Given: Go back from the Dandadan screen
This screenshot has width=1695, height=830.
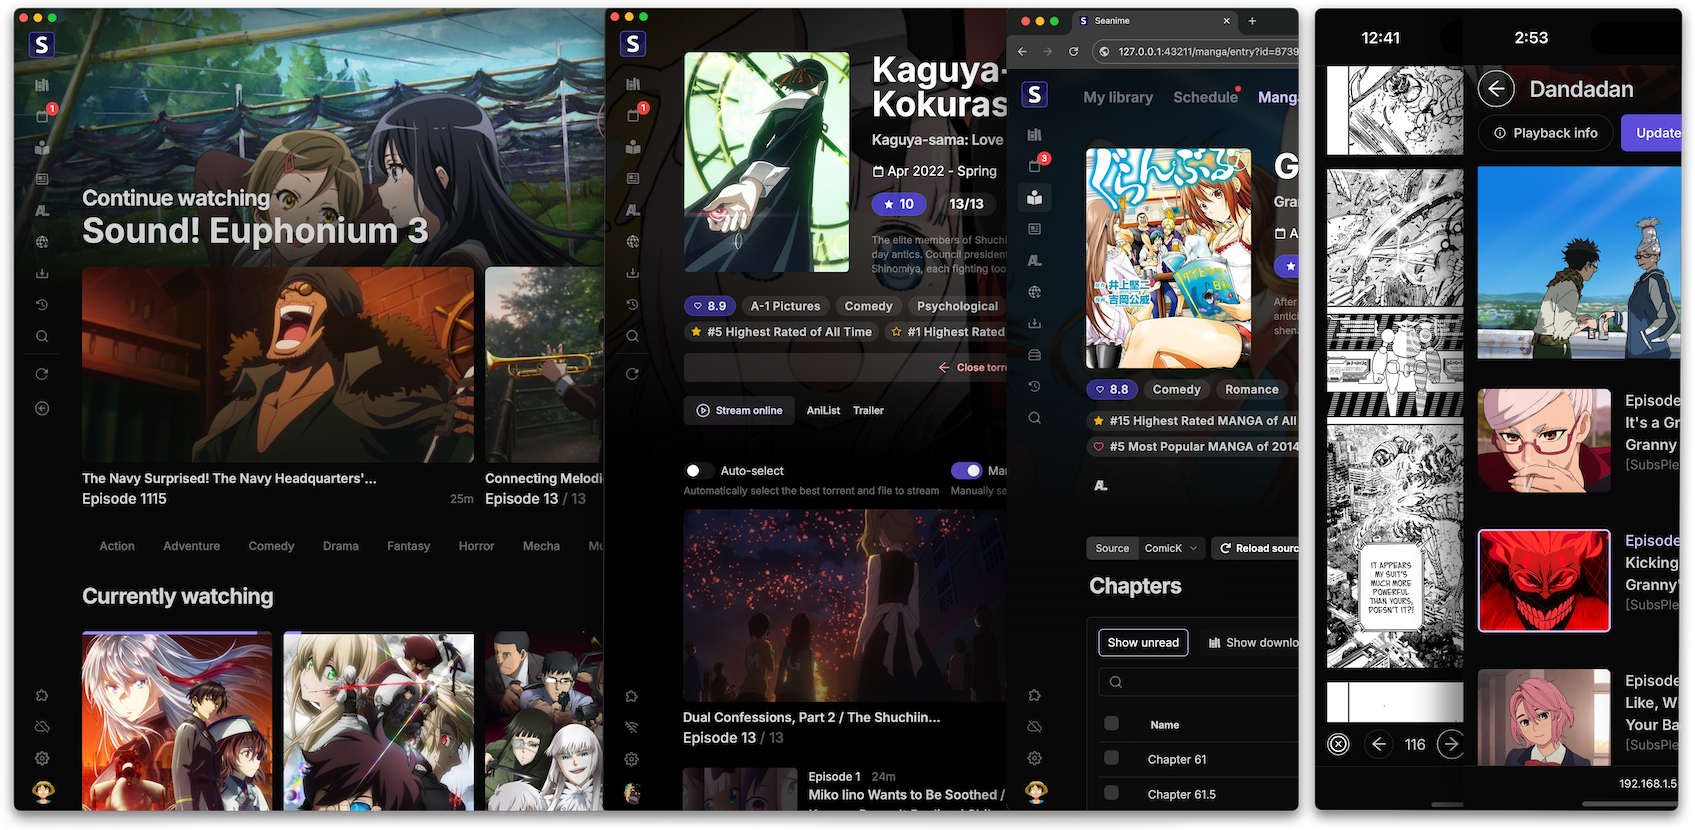Looking at the screenshot, I should click(x=1496, y=89).
